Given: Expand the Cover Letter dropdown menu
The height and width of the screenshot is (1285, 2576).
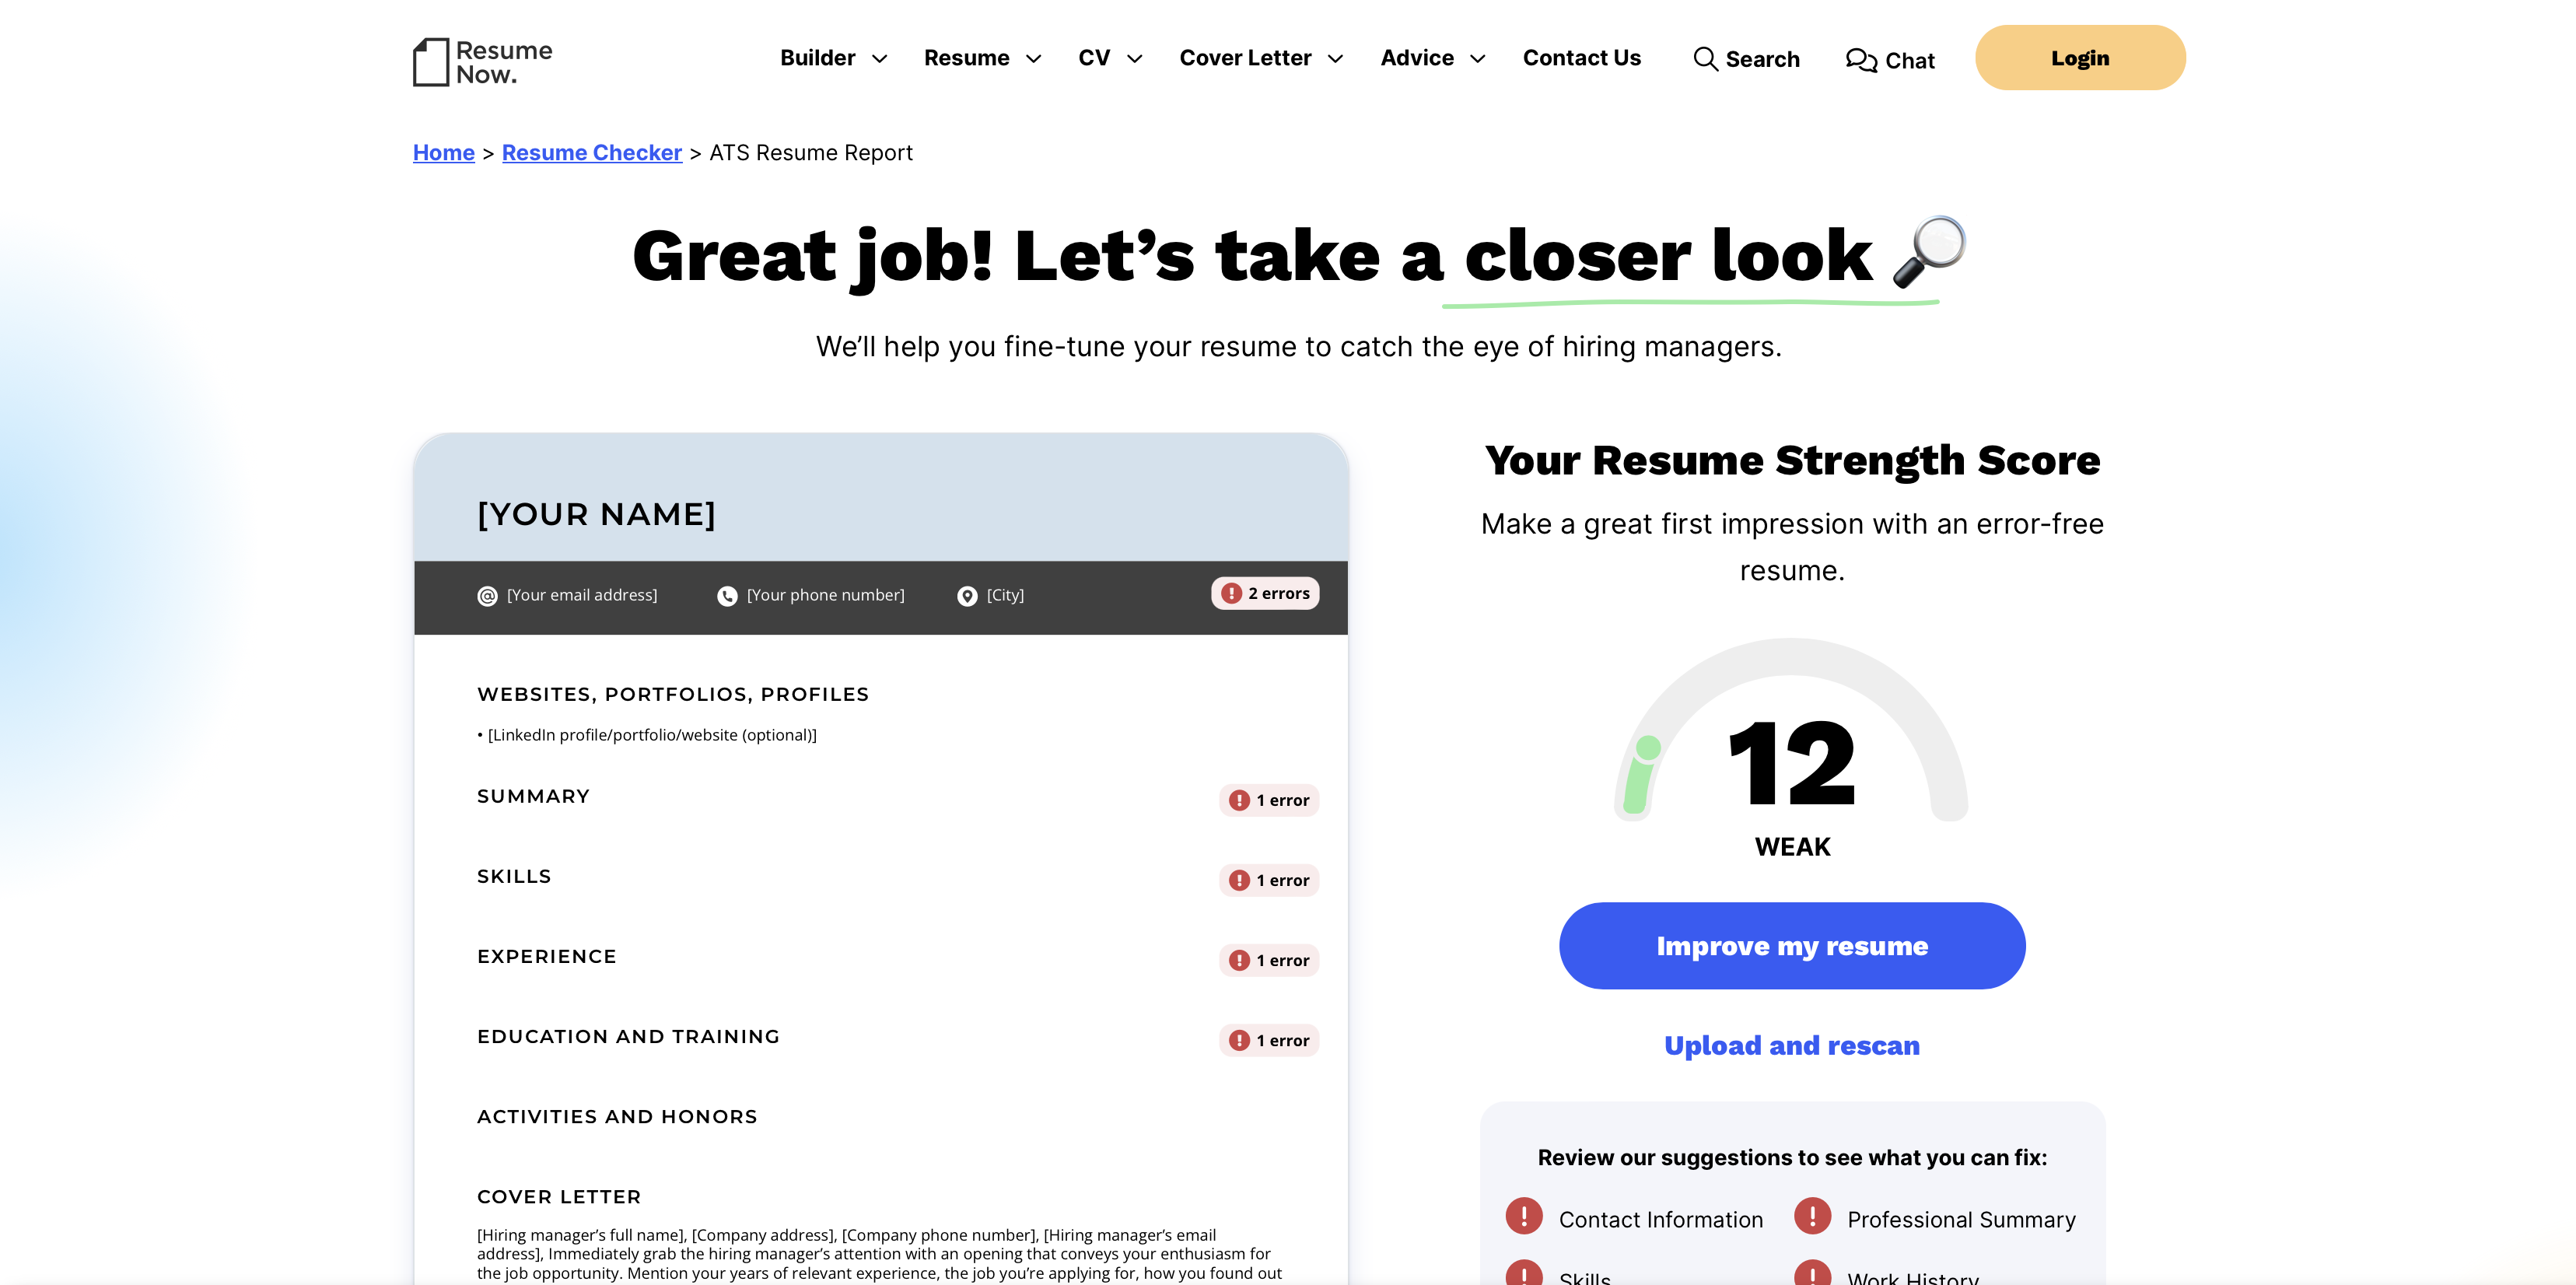Looking at the screenshot, I should [1262, 58].
